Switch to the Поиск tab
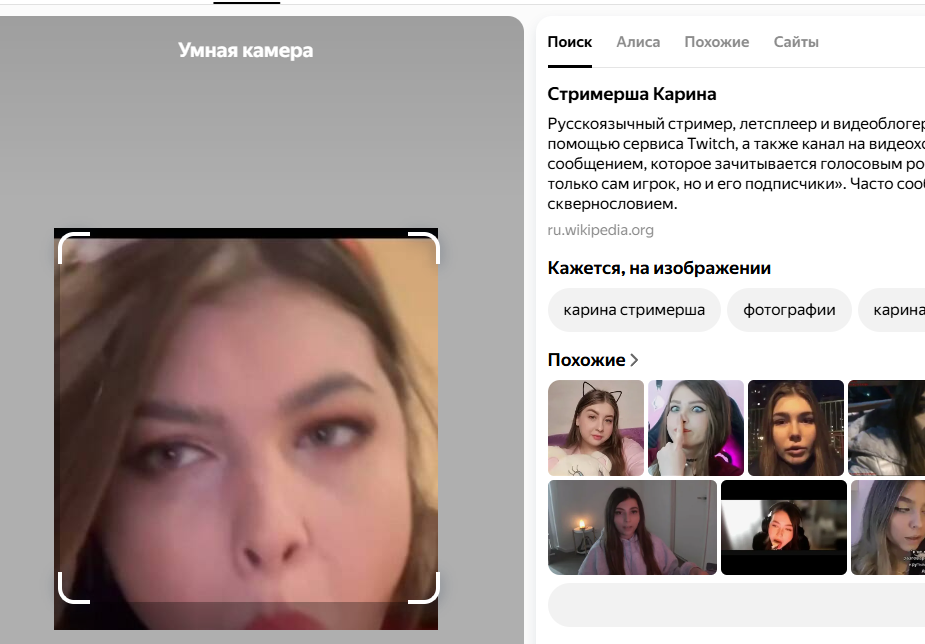This screenshot has height=644, width=925. [569, 42]
